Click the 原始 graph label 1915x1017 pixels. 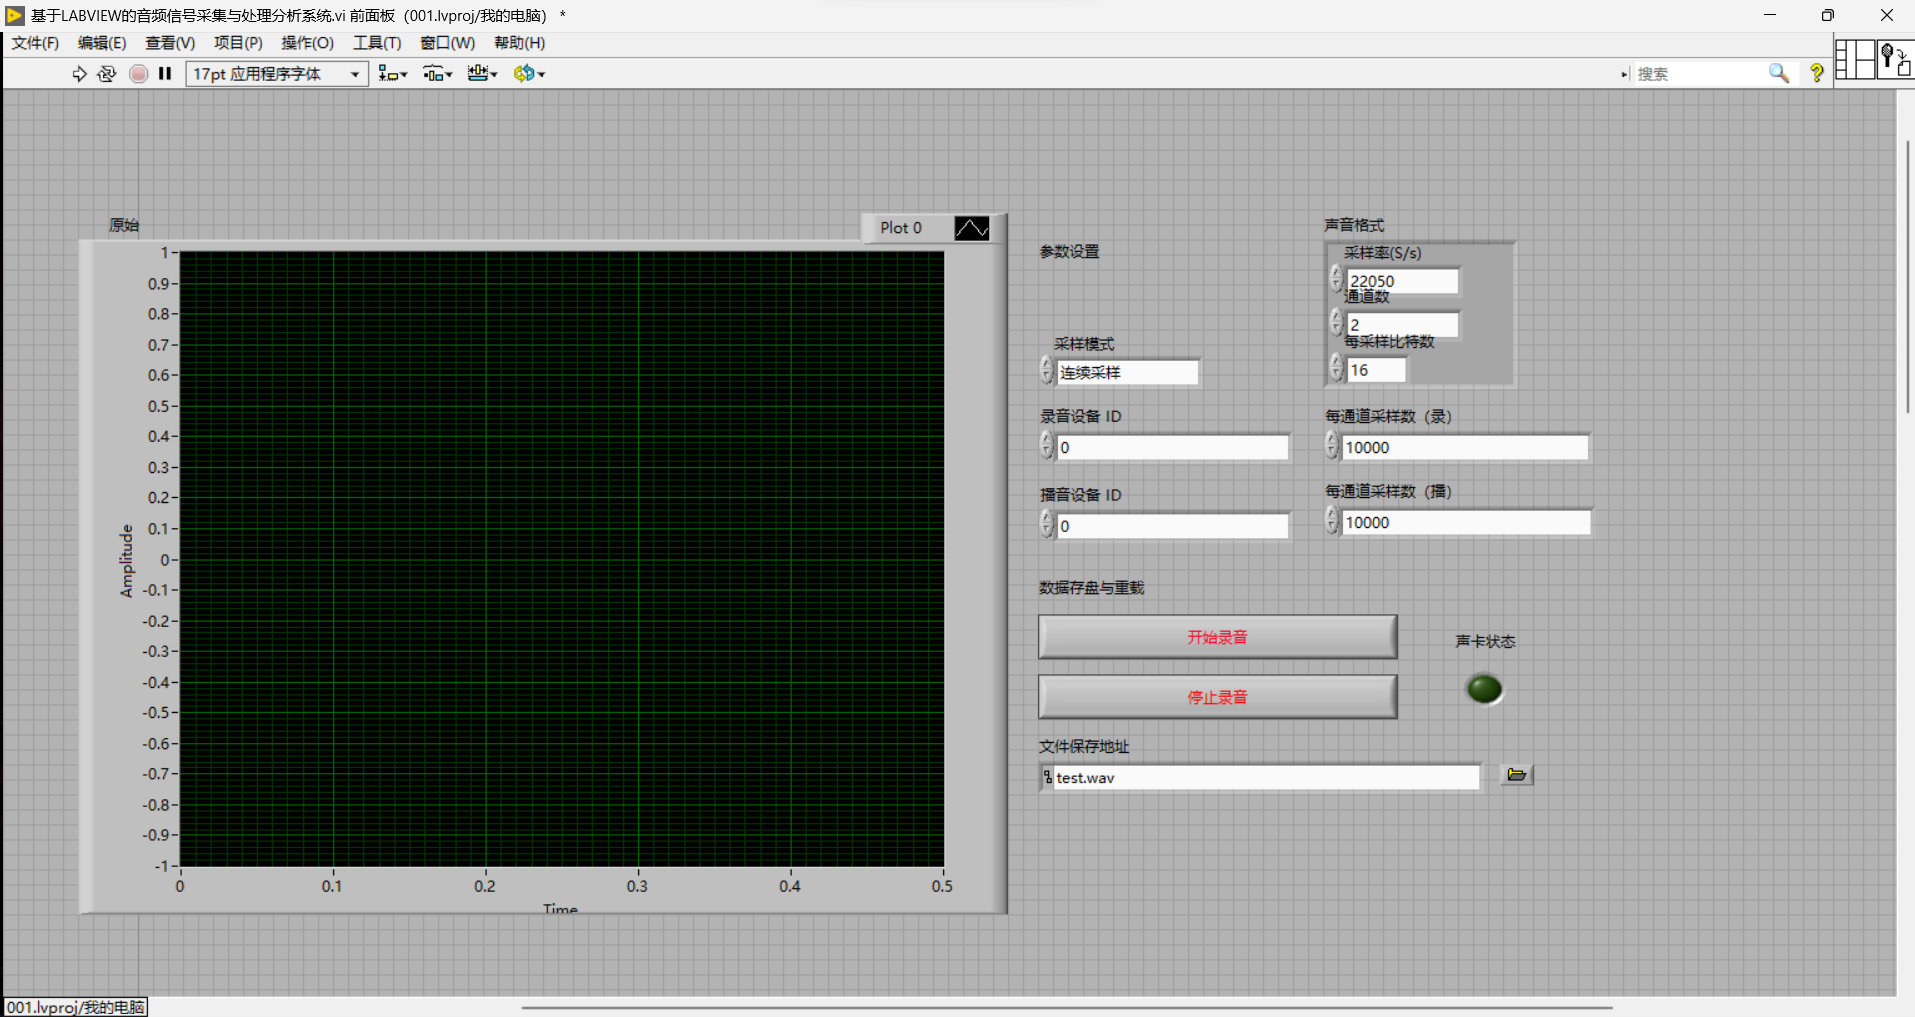124,225
